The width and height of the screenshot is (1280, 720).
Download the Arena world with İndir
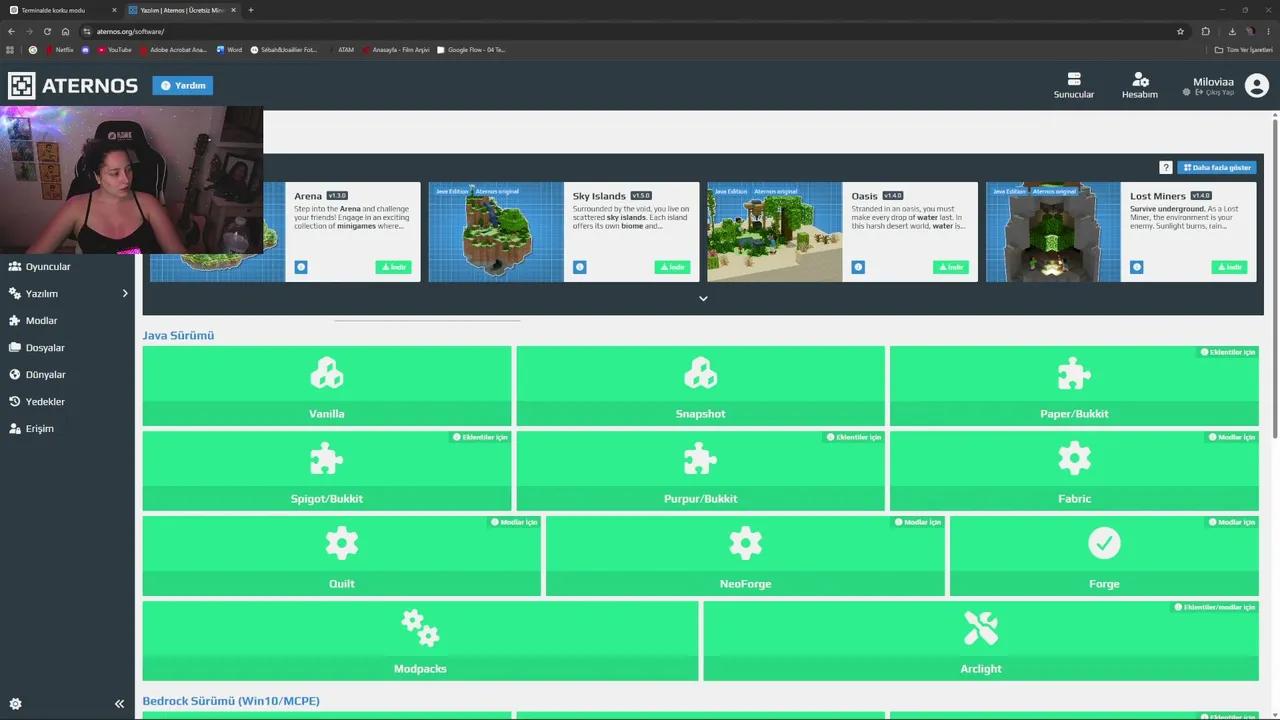click(x=393, y=267)
